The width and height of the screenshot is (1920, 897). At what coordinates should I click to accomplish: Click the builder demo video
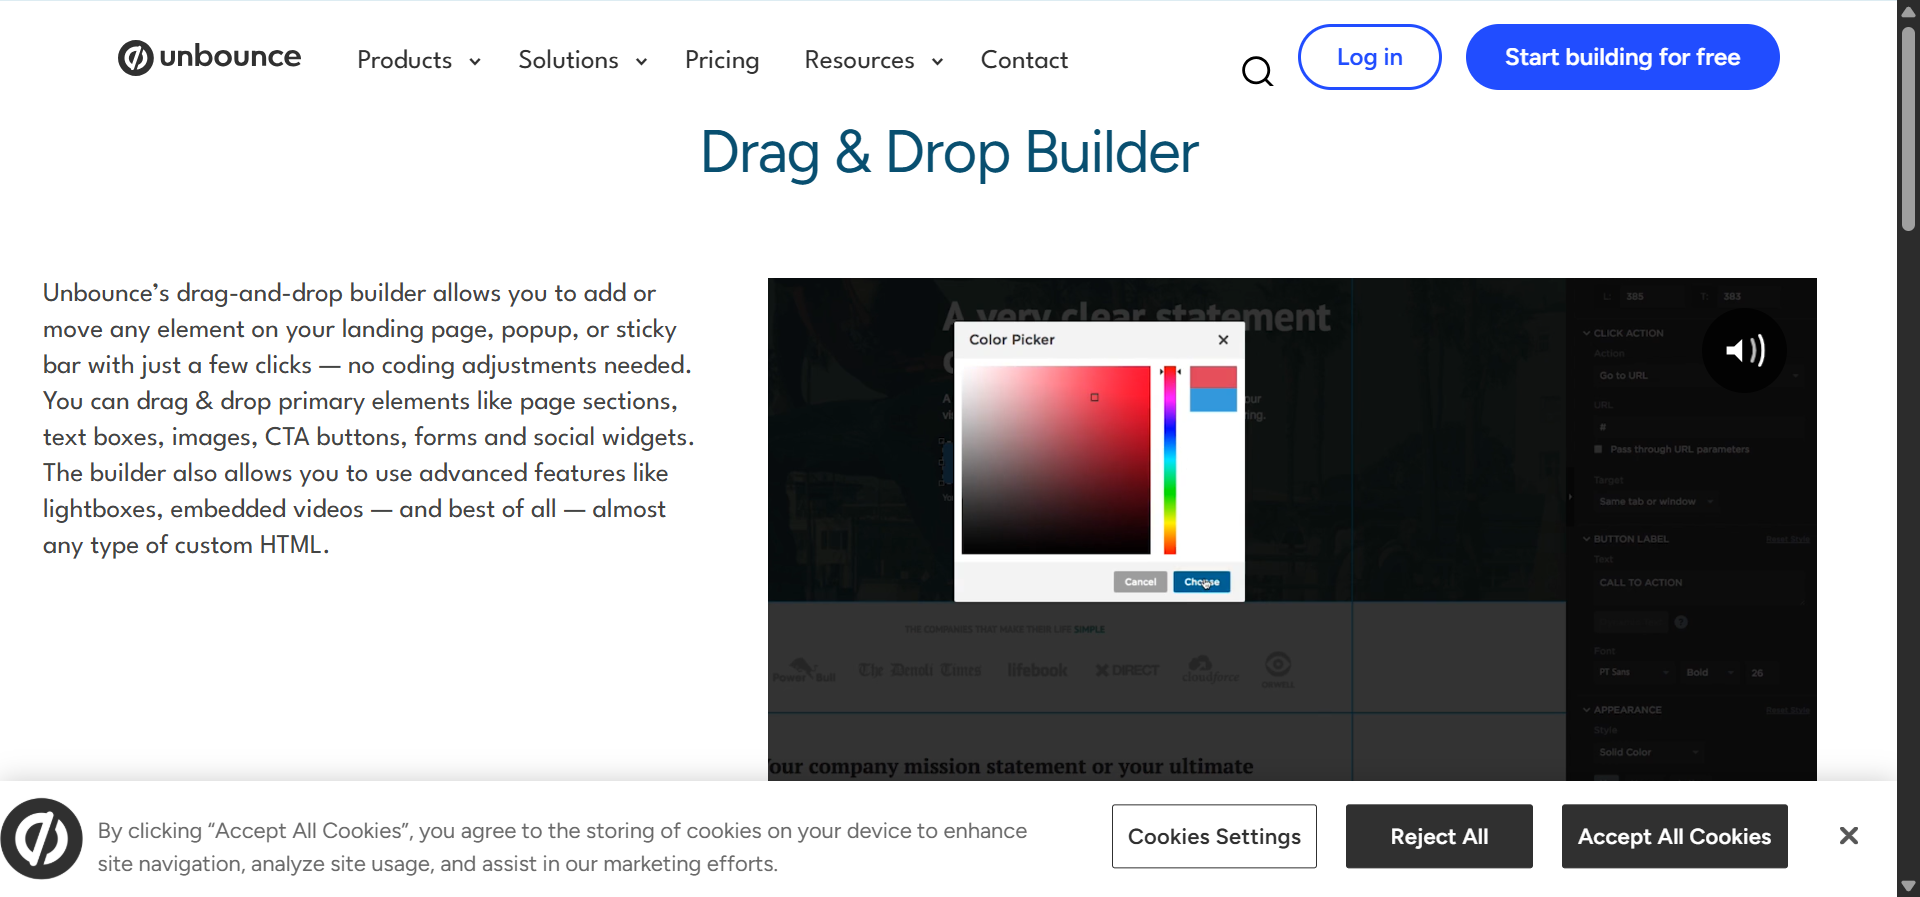point(1292,529)
